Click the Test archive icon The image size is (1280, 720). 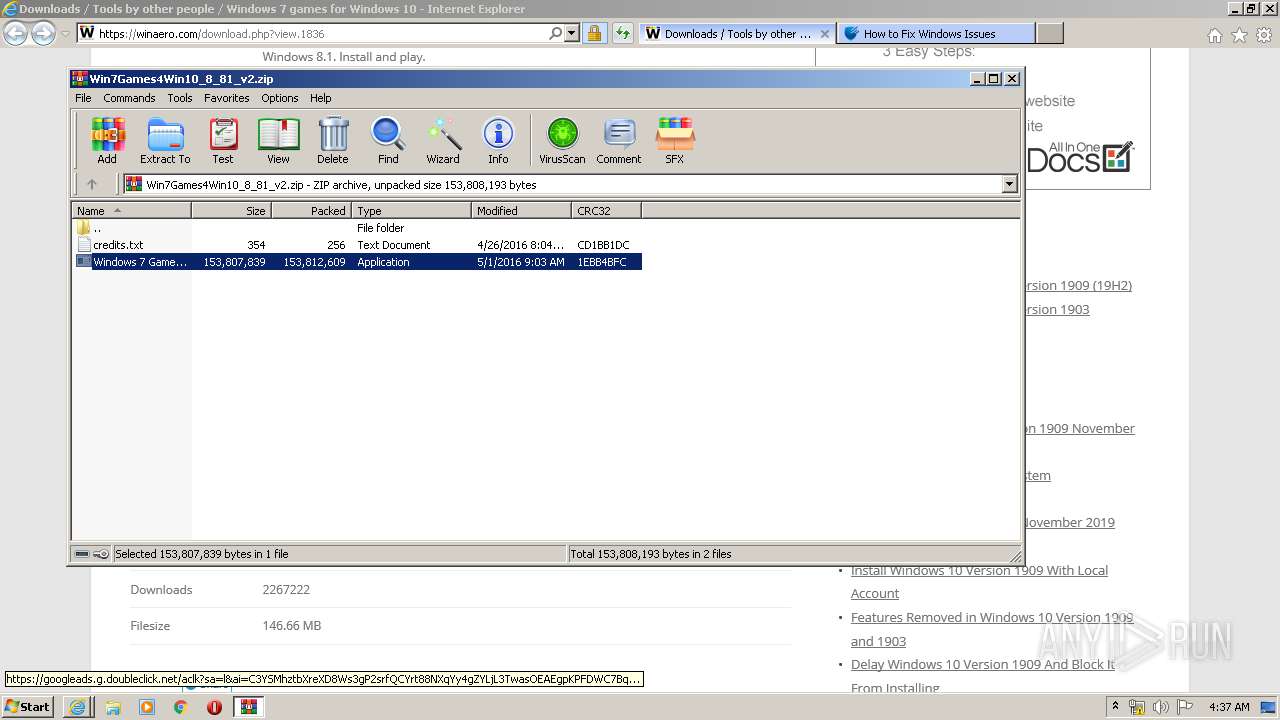[x=223, y=140]
